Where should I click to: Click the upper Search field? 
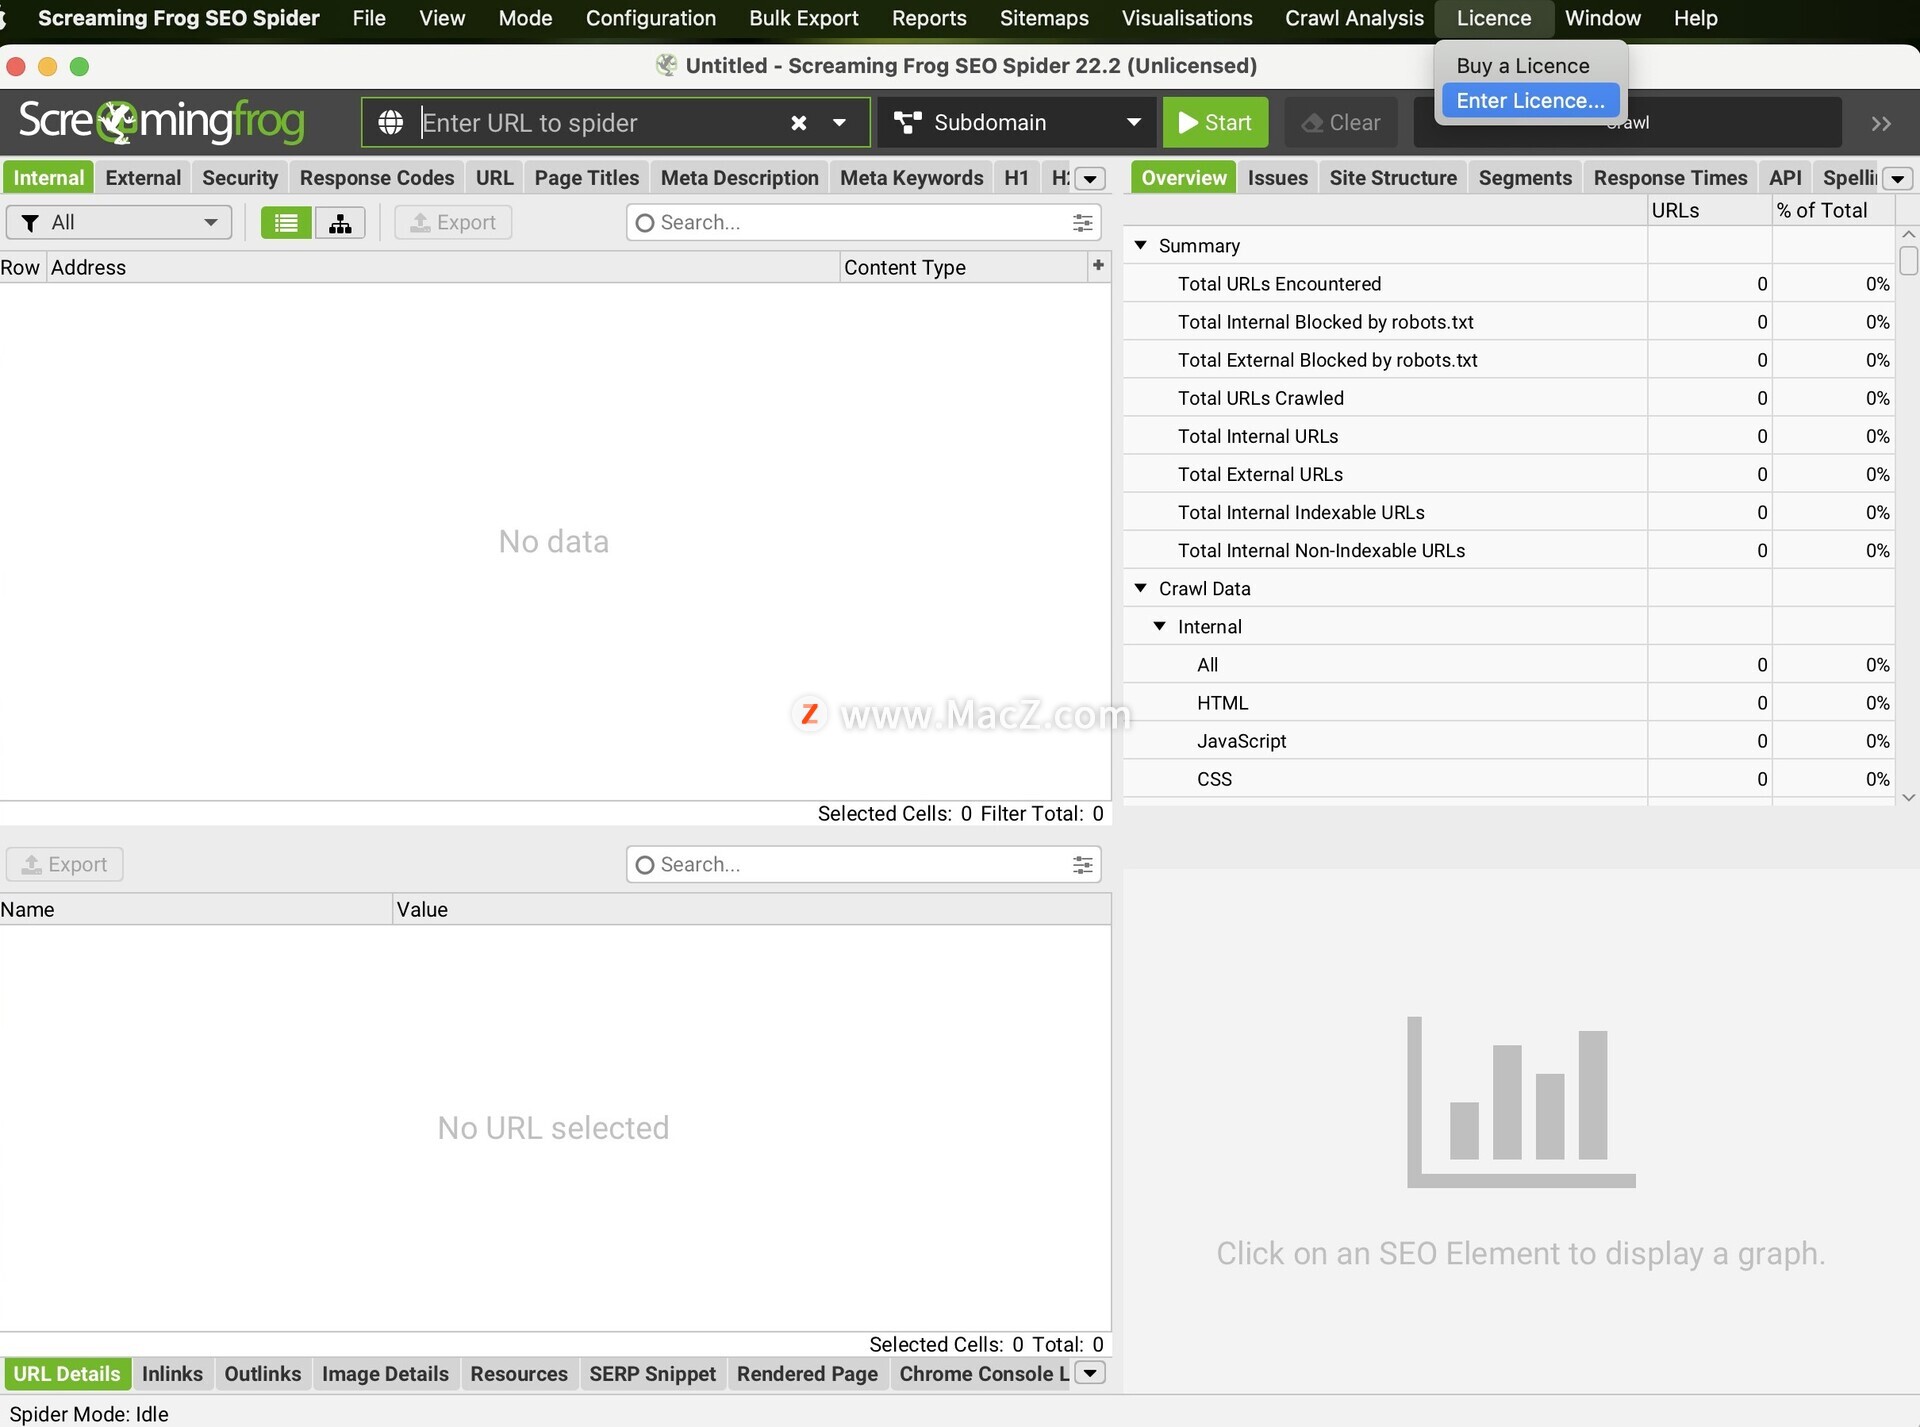[862, 222]
